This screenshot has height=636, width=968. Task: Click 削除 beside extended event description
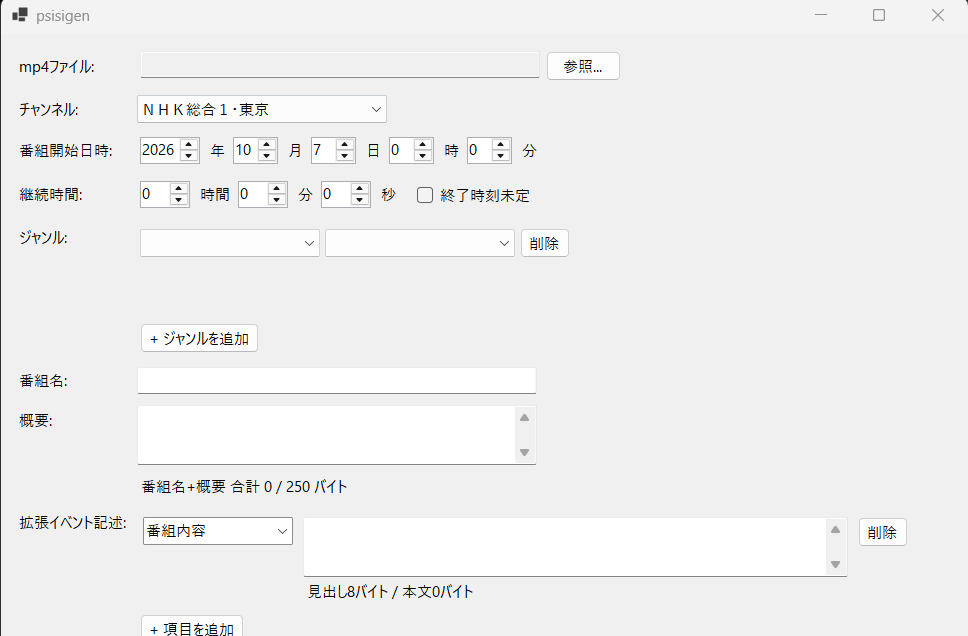point(883,532)
